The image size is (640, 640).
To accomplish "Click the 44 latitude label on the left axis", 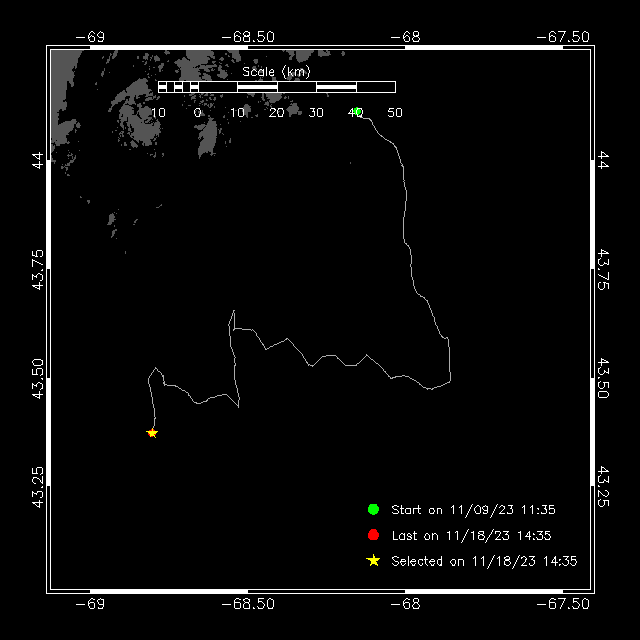I will tap(37, 159).
